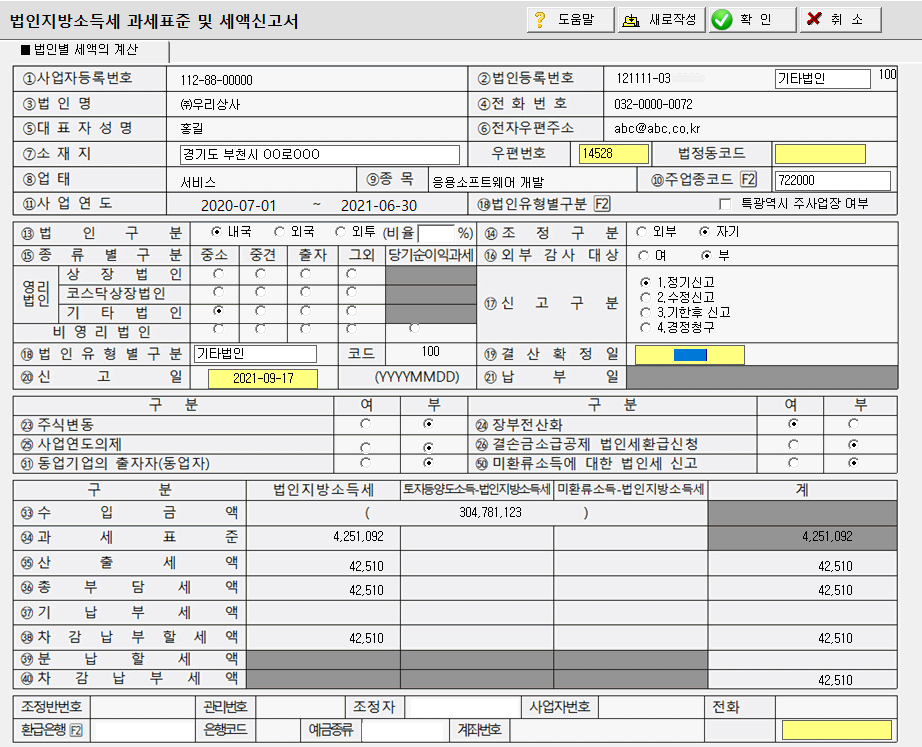Viewport: 922px width, 747px height.
Task: Set 동업기업의 출자자 to 여
Action: tap(365, 463)
